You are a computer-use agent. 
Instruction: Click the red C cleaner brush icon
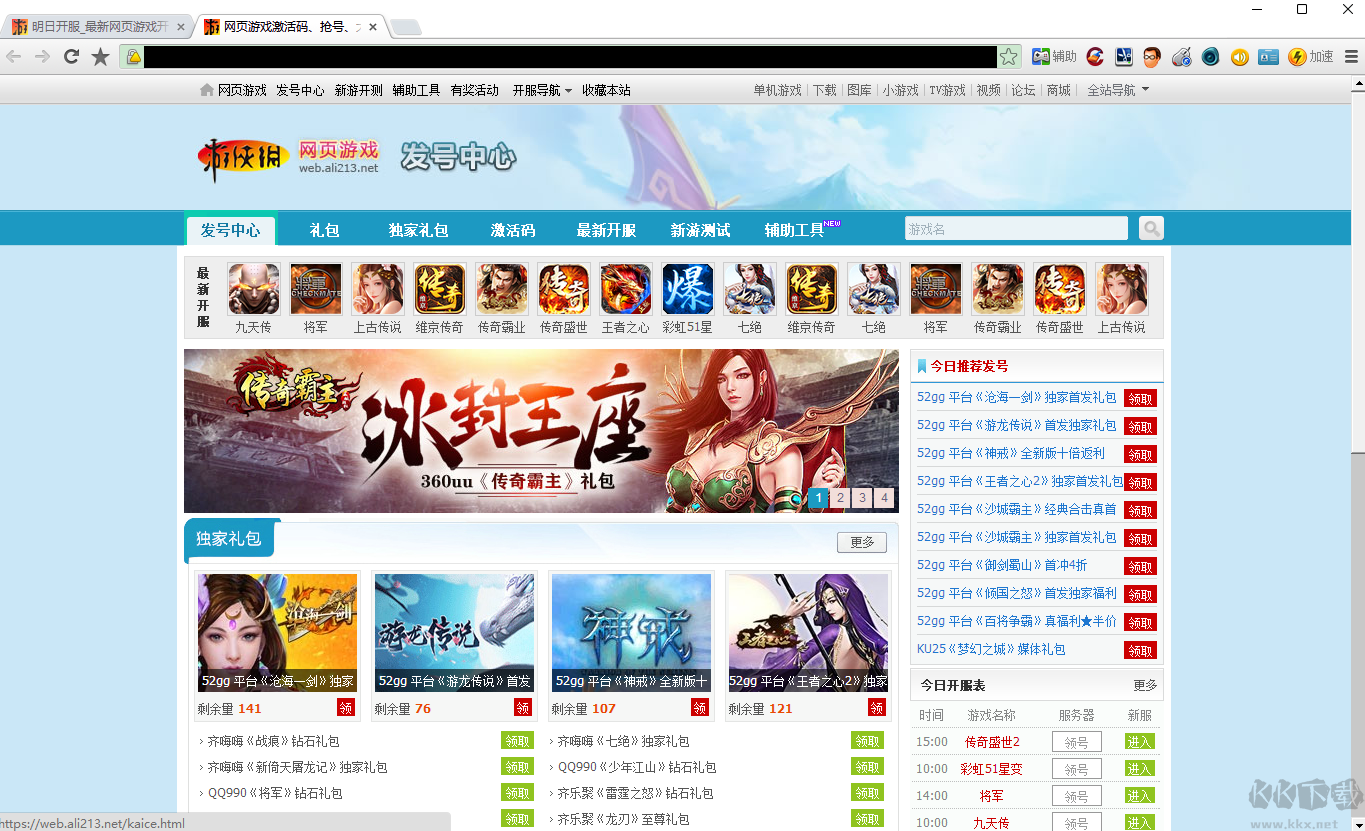tap(1095, 57)
